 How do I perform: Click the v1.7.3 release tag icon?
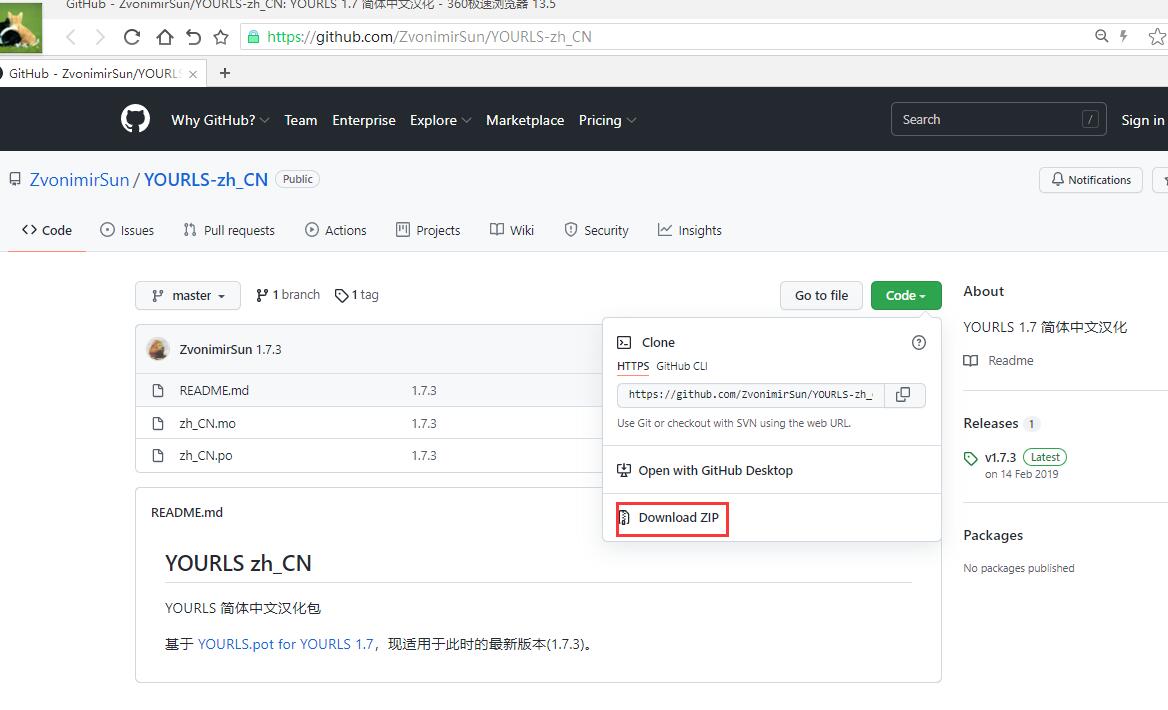[970, 458]
